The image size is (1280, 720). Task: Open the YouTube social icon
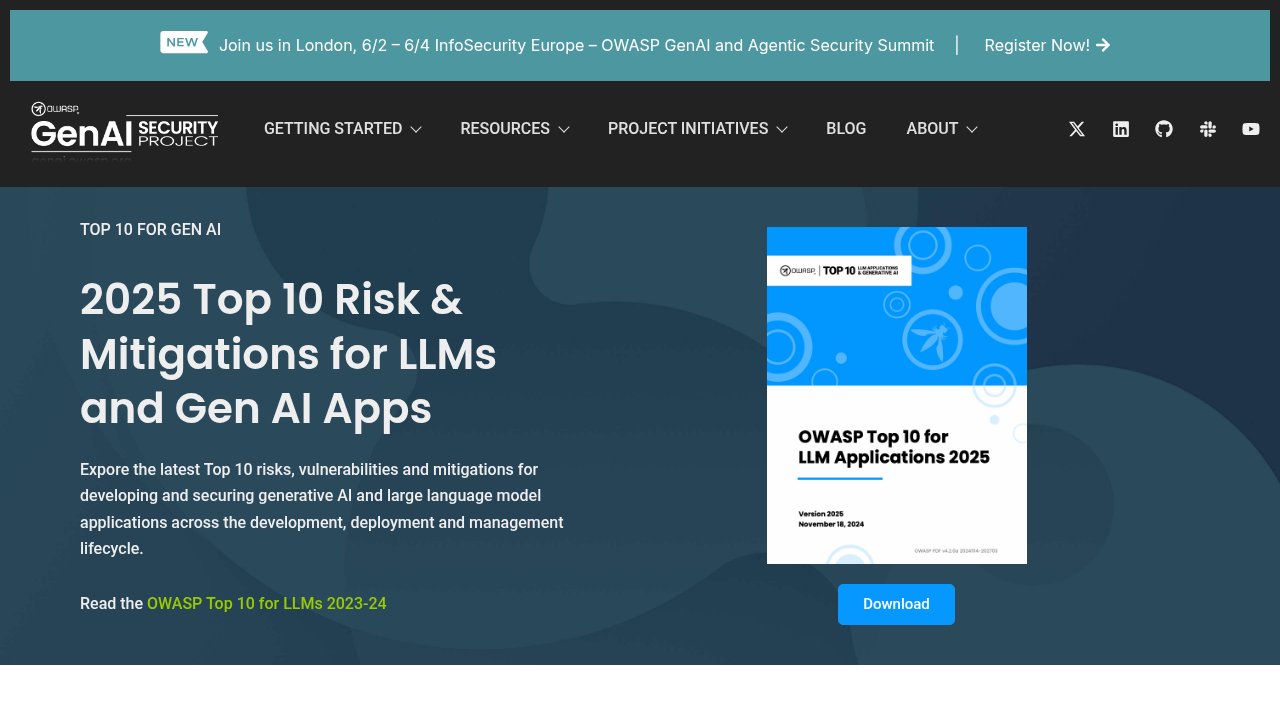[x=1251, y=129]
